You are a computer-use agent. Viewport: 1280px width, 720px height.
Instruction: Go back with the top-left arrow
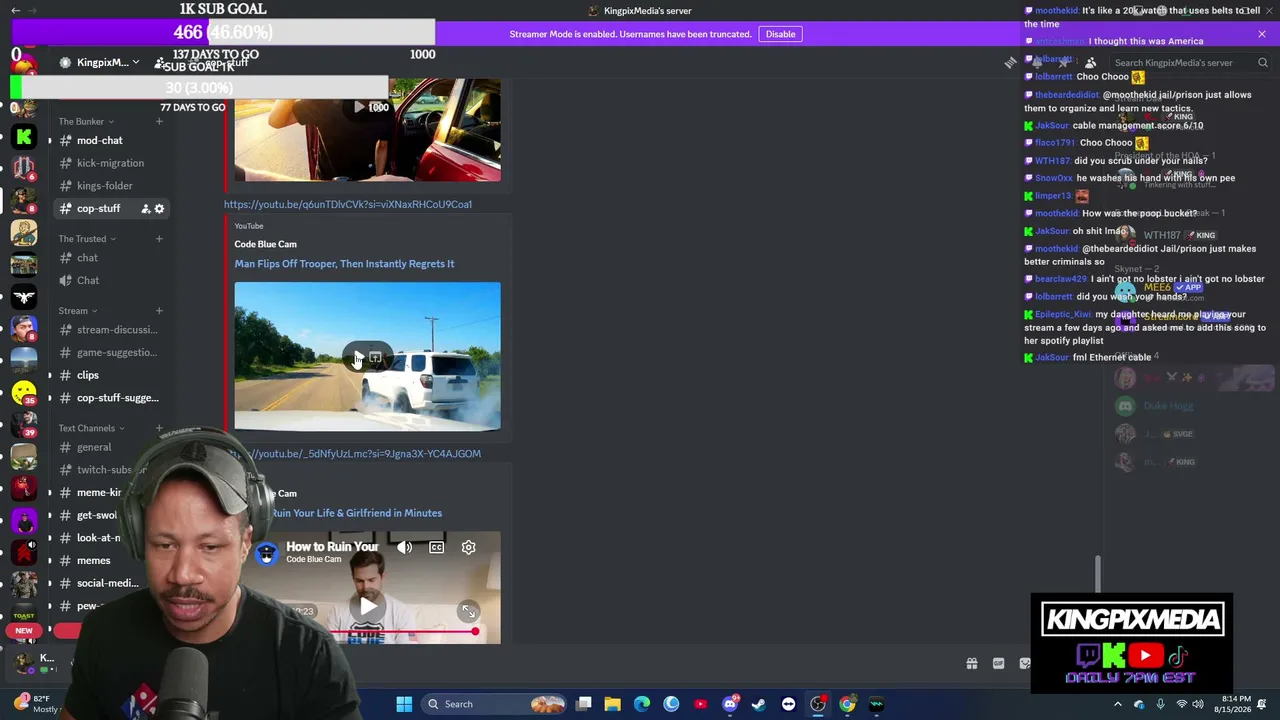point(15,10)
